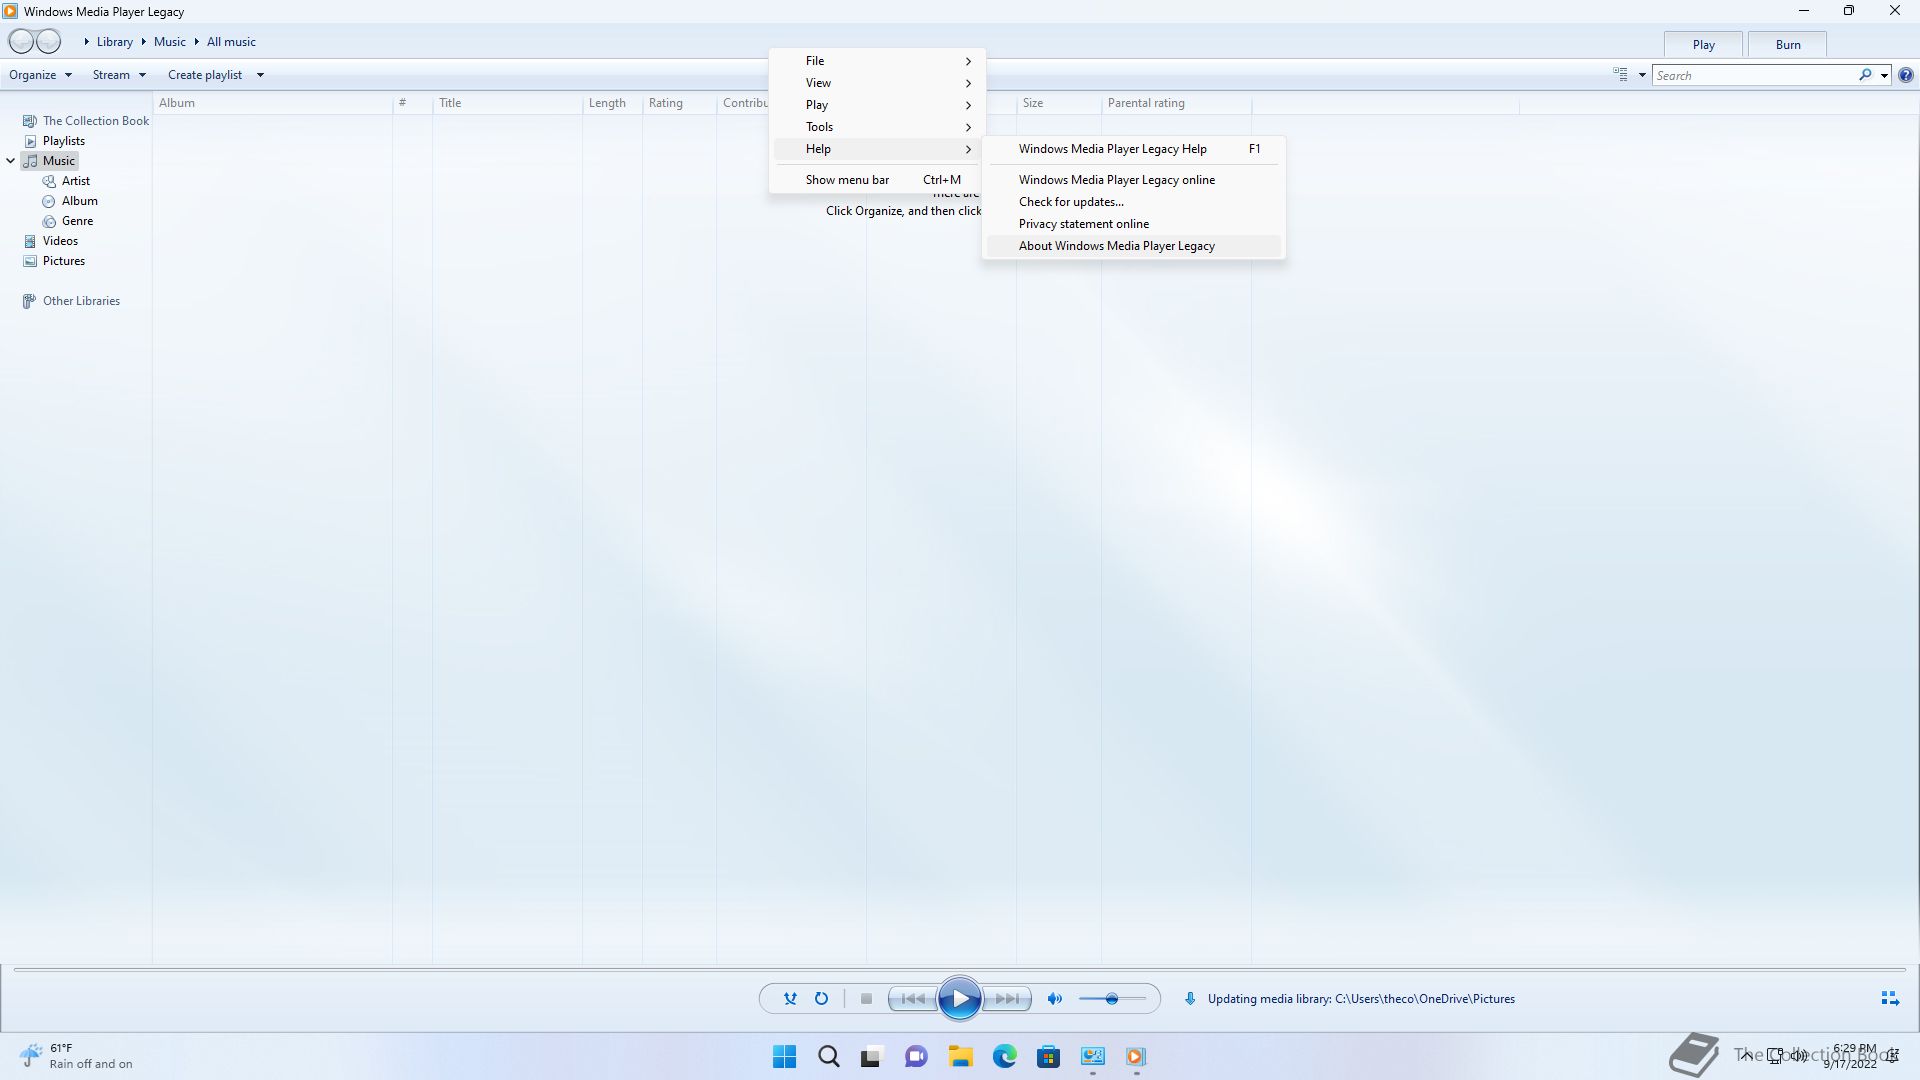Switch to Now Playing view
The height and width of the screenshot is (1080, 1920).
click(1889, 998)
